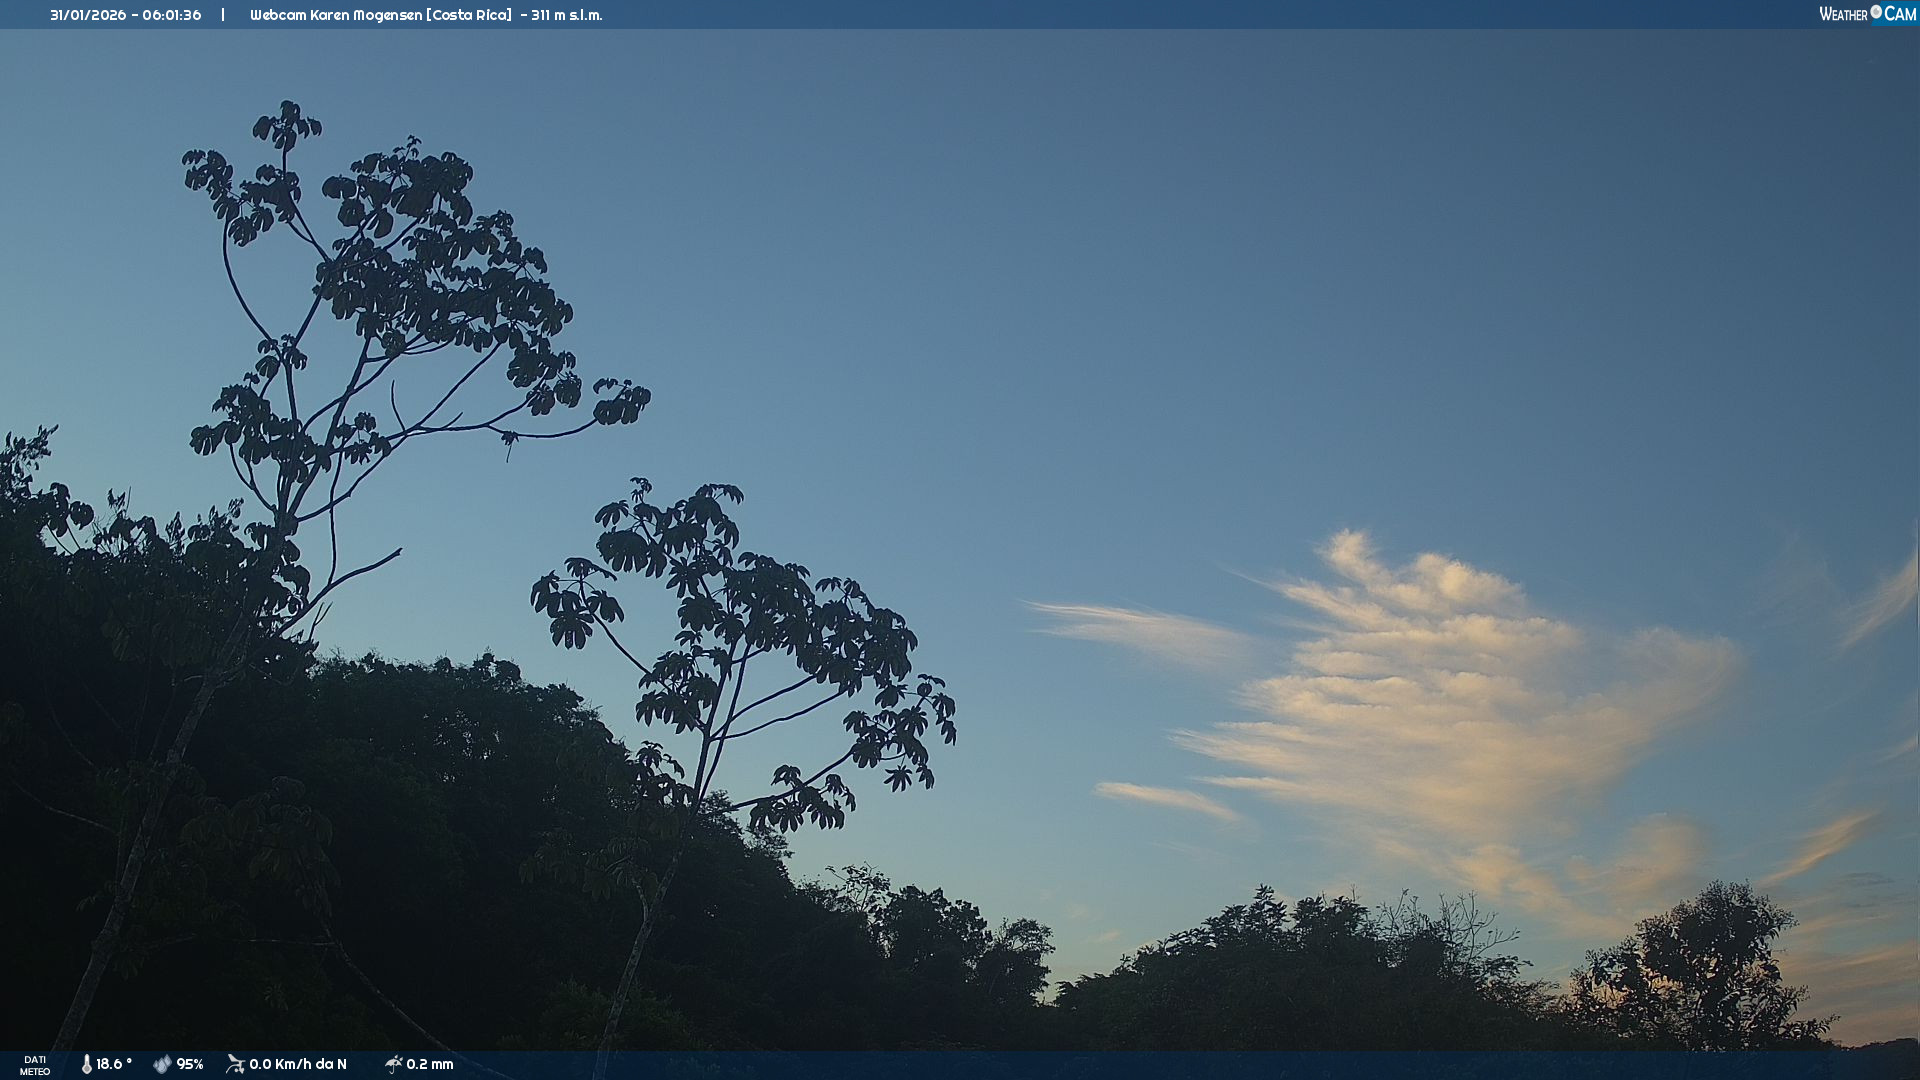Open the Webcam Karen Mogensen title
The width and height of the screenshot is (1920, 1080).
380,15
